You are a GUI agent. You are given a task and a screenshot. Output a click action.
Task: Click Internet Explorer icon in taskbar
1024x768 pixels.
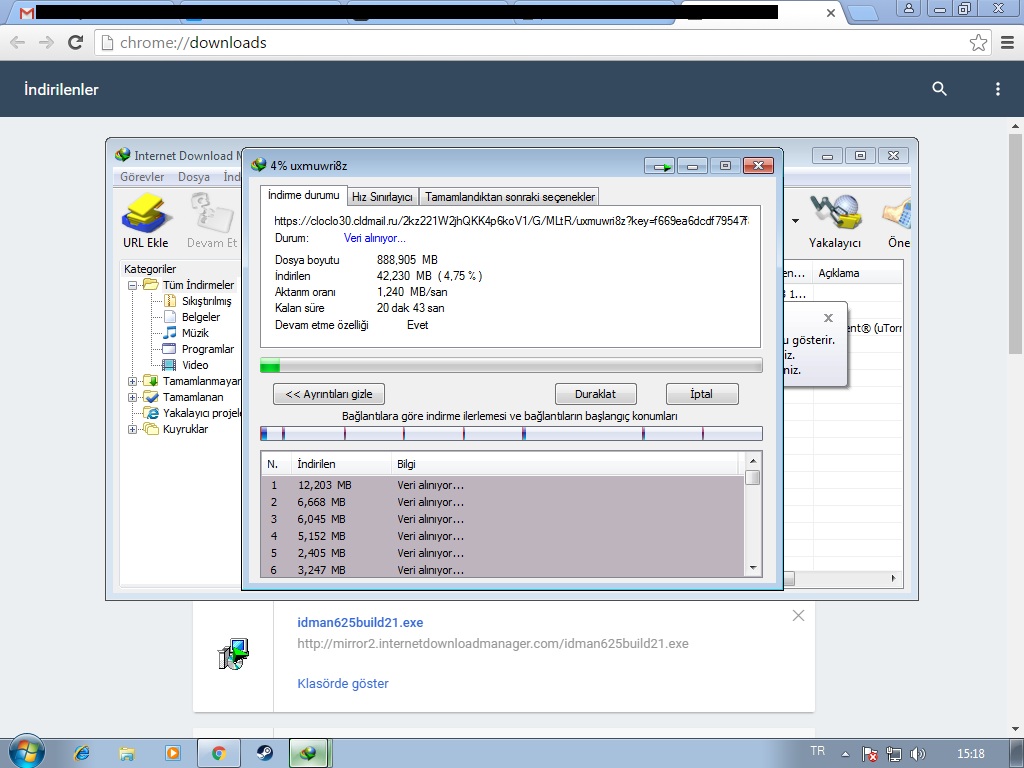pos(82,753)
